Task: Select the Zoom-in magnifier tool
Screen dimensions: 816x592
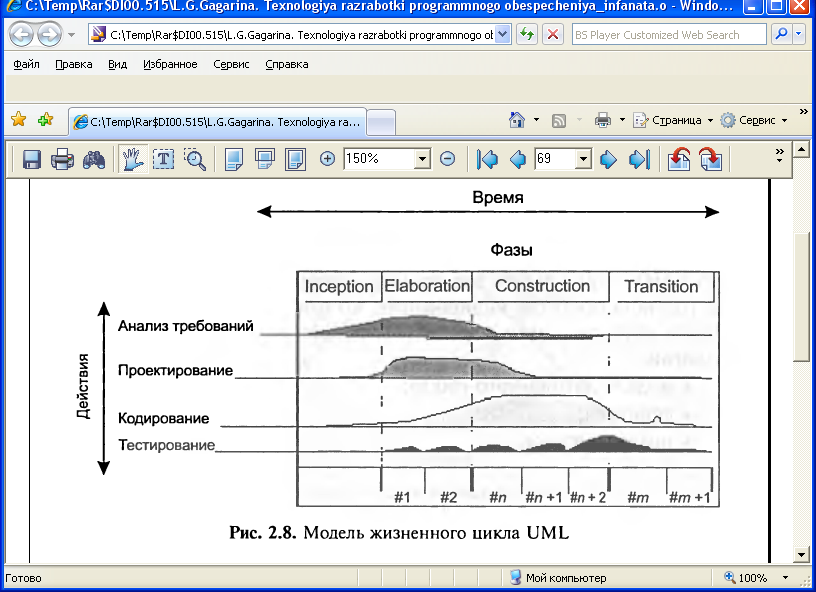Action: [x=196, y=159]
